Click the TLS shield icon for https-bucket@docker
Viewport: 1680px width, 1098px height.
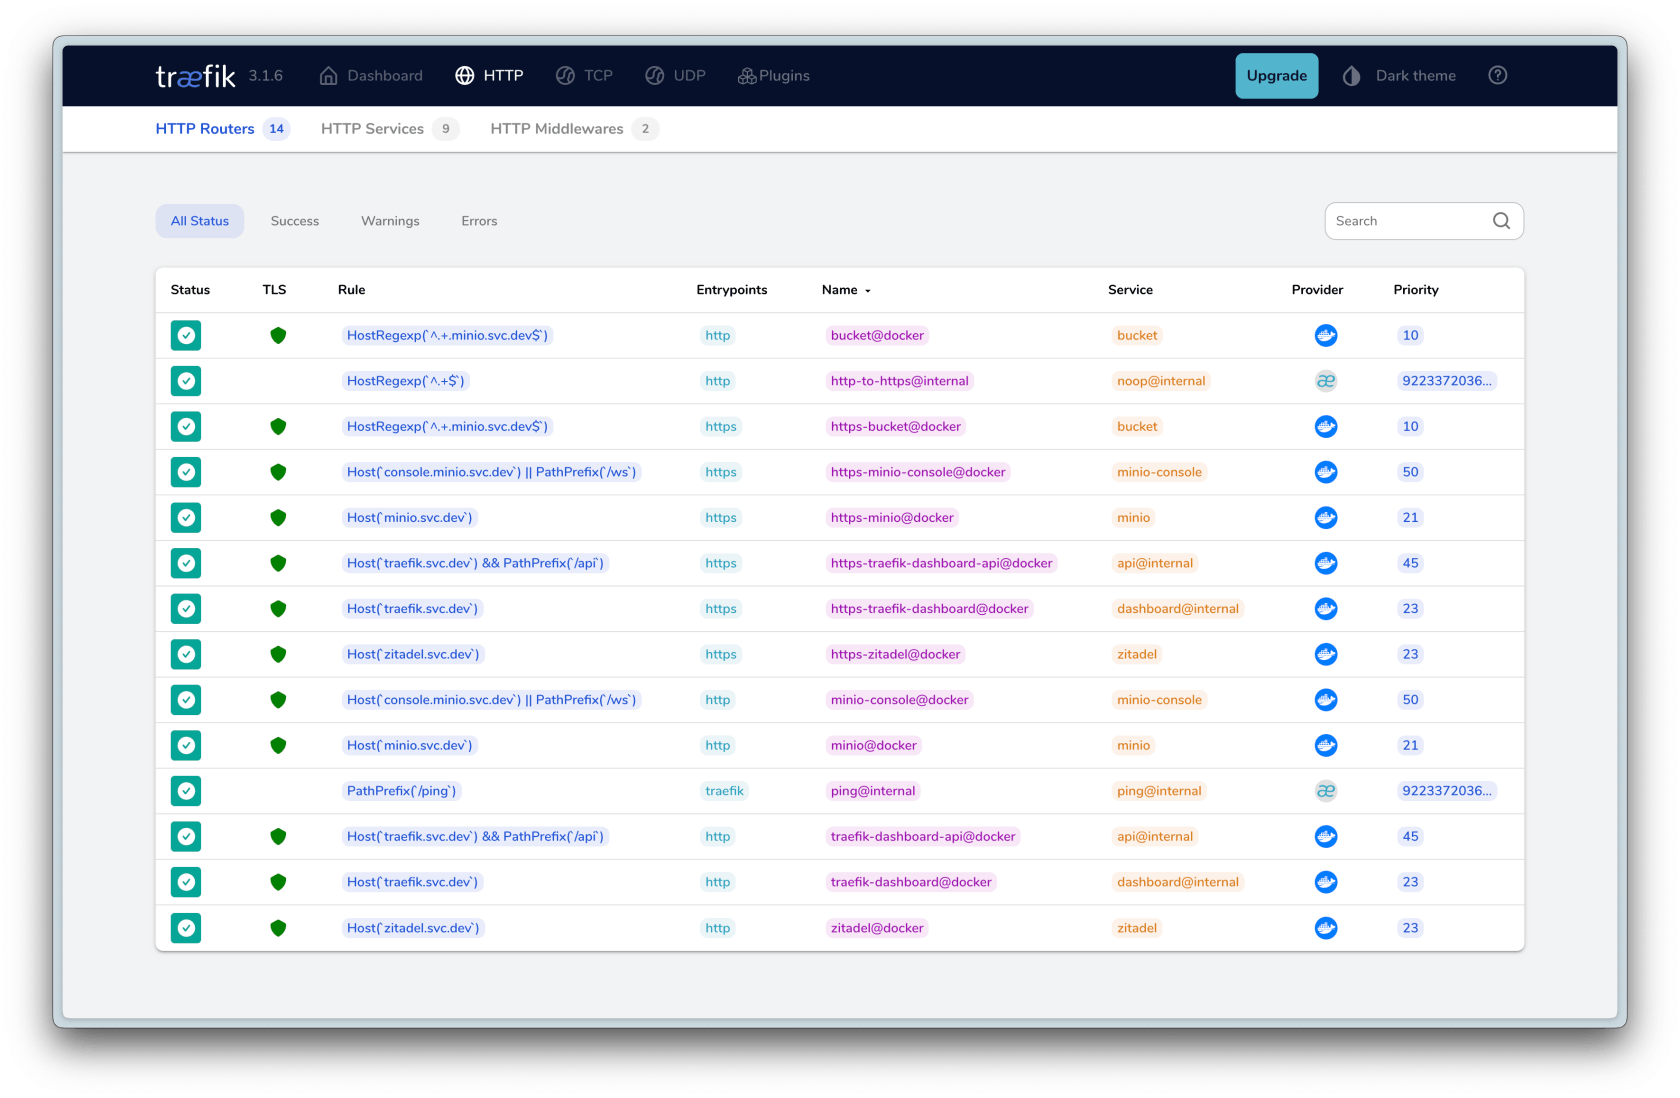(x=278, y=427)
